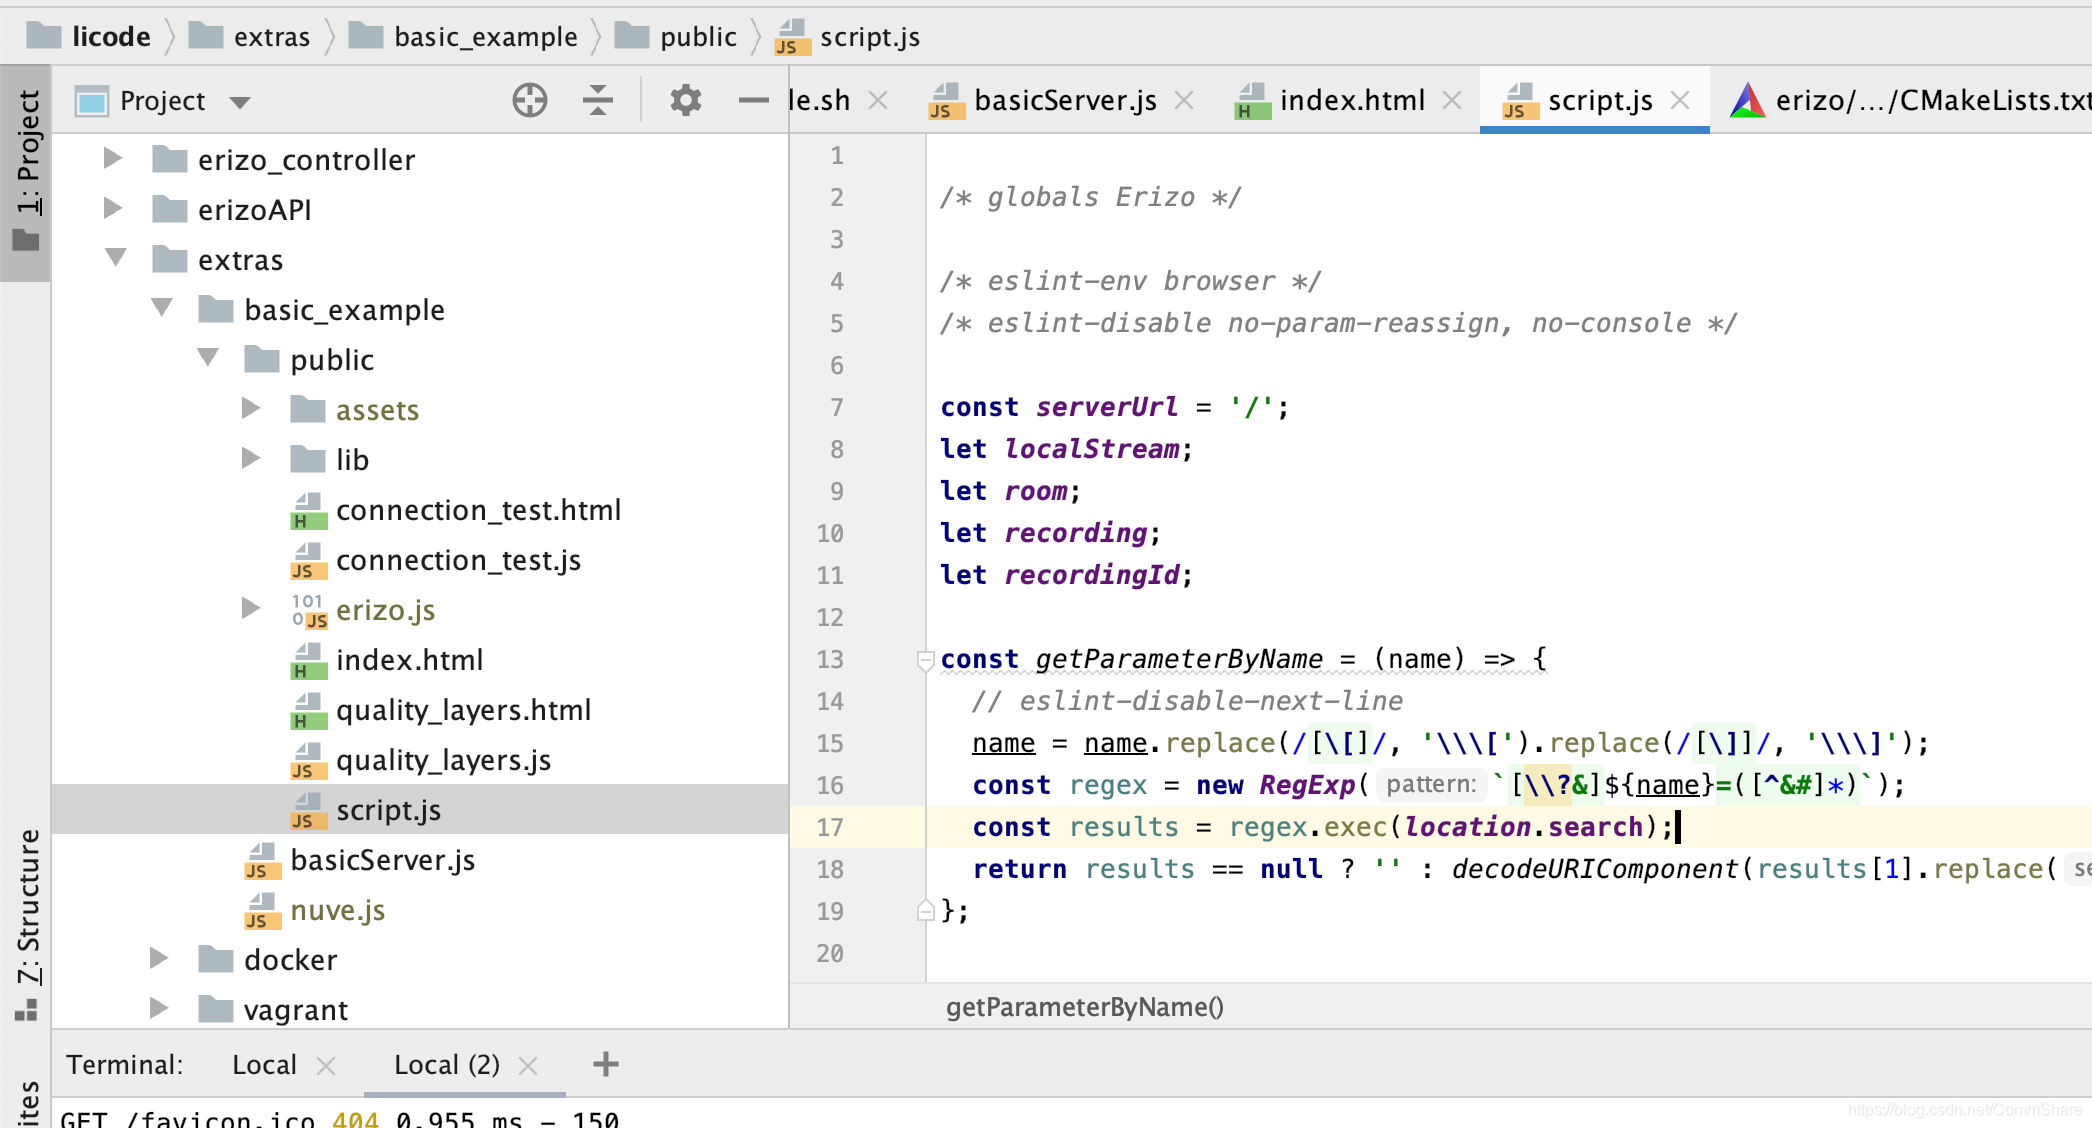Hide the Project panel with minus icon

[753, 100]
